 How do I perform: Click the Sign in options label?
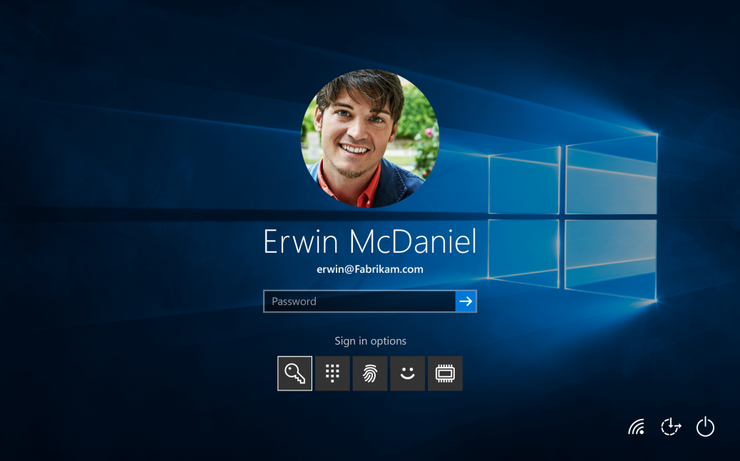[370, 341]
